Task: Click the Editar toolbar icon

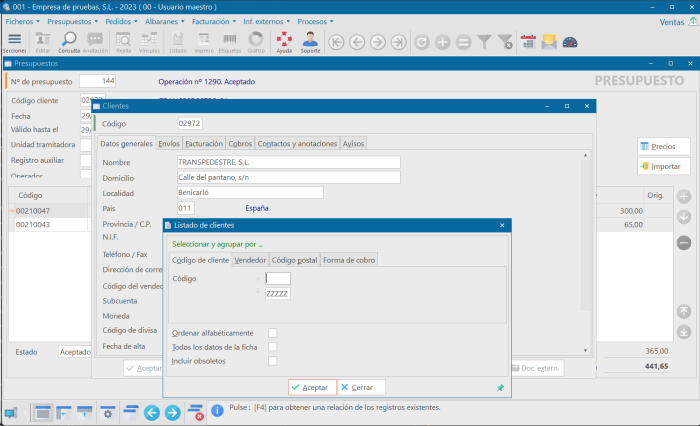Action: [x=43, y=42]
